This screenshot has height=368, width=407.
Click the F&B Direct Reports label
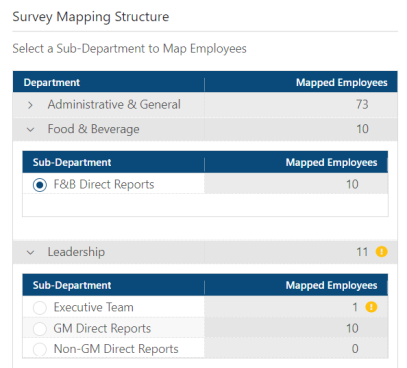tap(104, 184)
